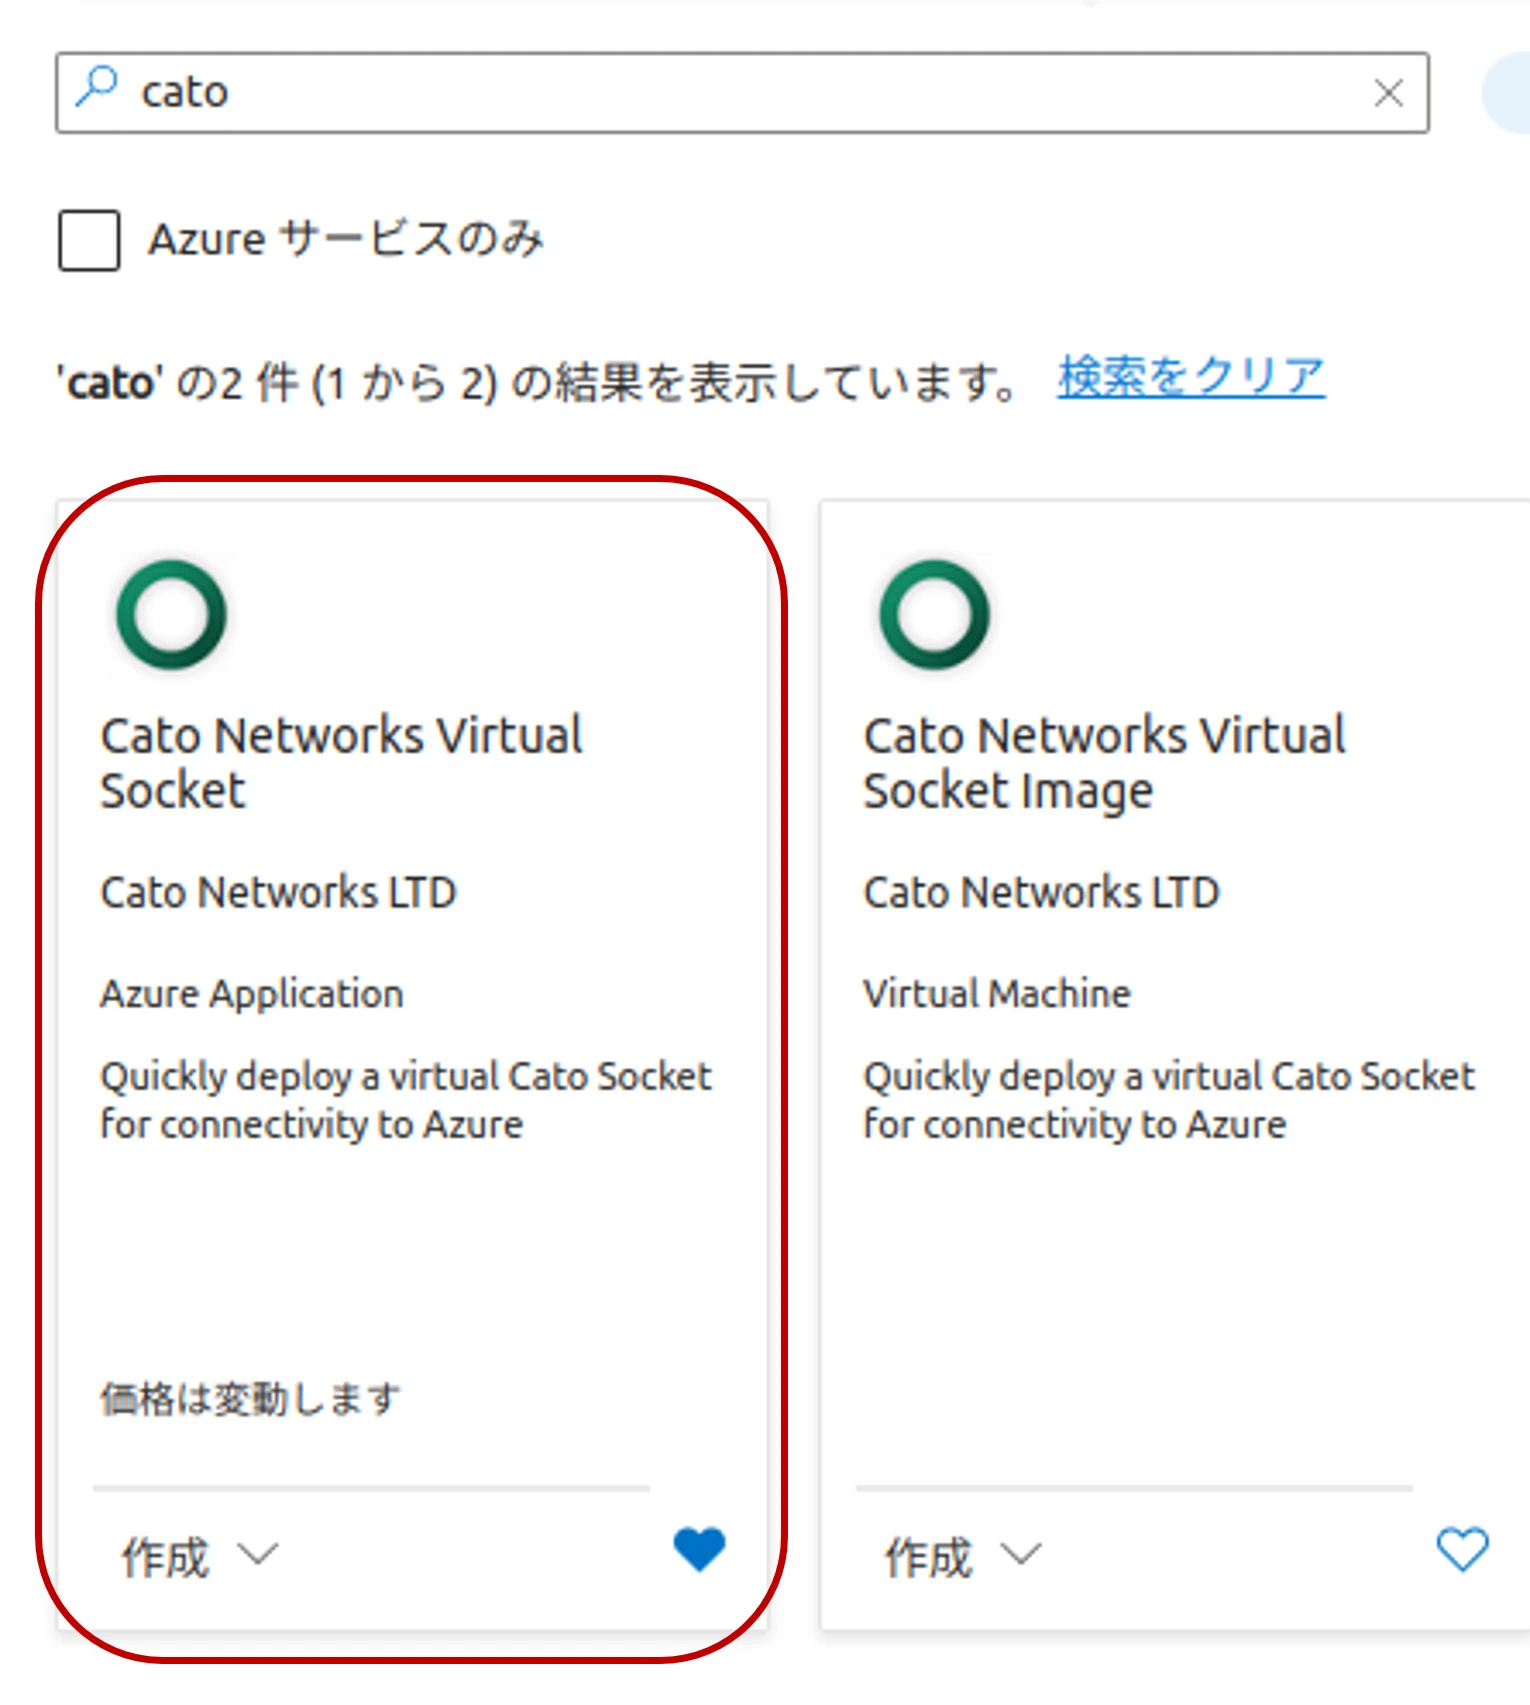Focus the search field containing cato
This screenshot has height=1705, width=1530.
click(742, 92)
